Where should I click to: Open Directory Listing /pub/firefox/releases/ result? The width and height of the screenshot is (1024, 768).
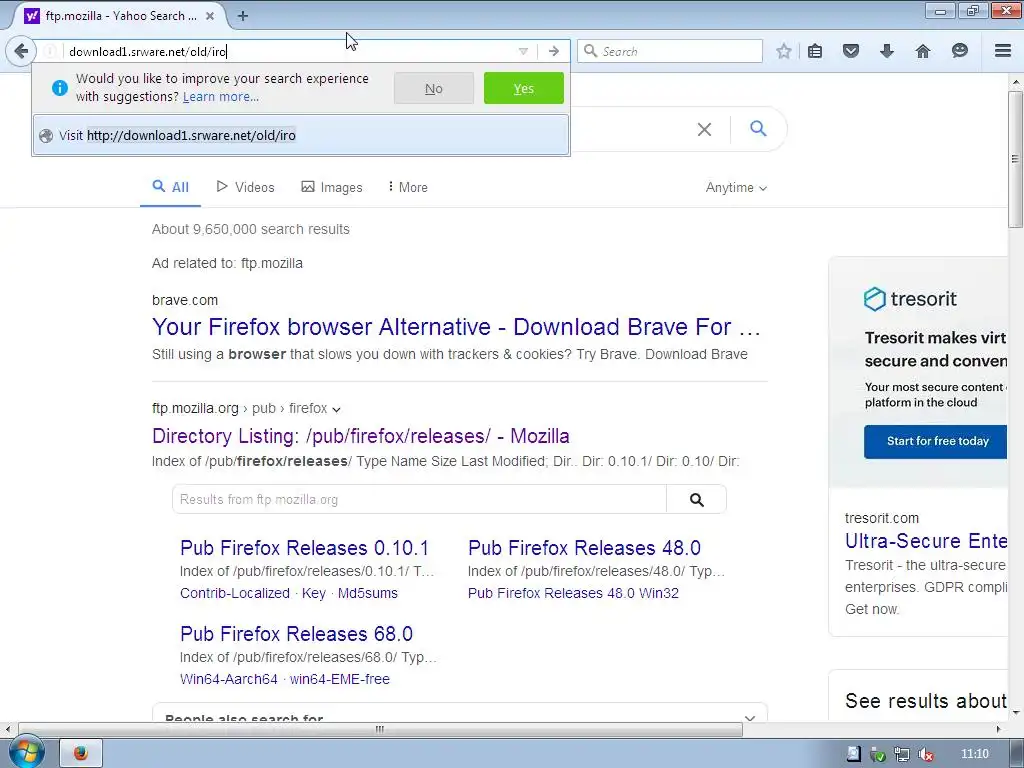tap(360, 436)
